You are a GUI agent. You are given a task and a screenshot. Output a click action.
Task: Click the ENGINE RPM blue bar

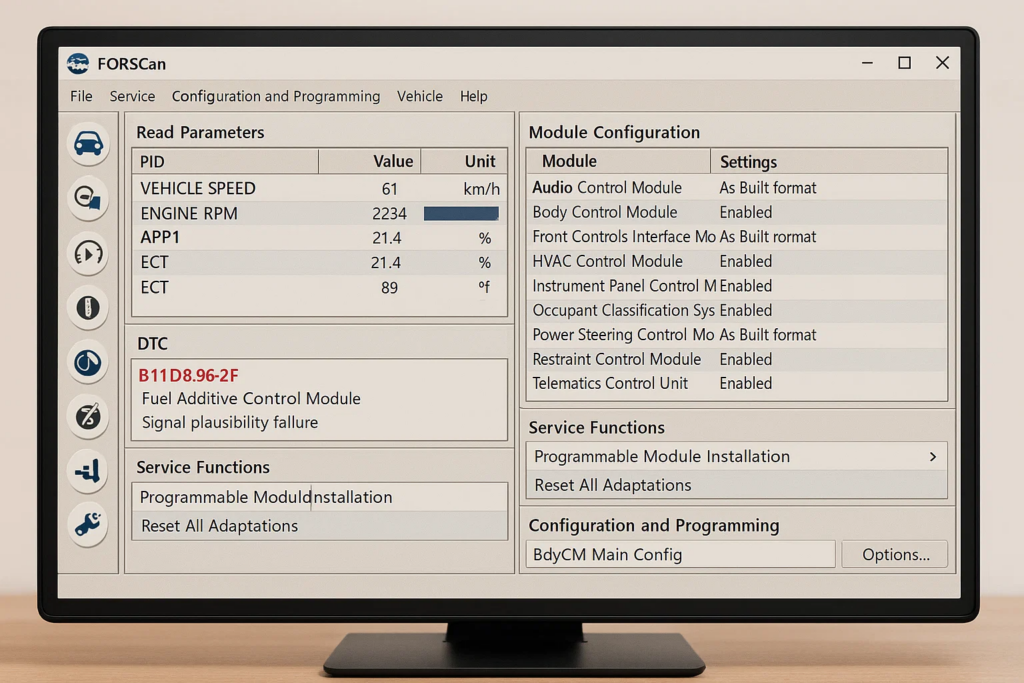point(461,214)
